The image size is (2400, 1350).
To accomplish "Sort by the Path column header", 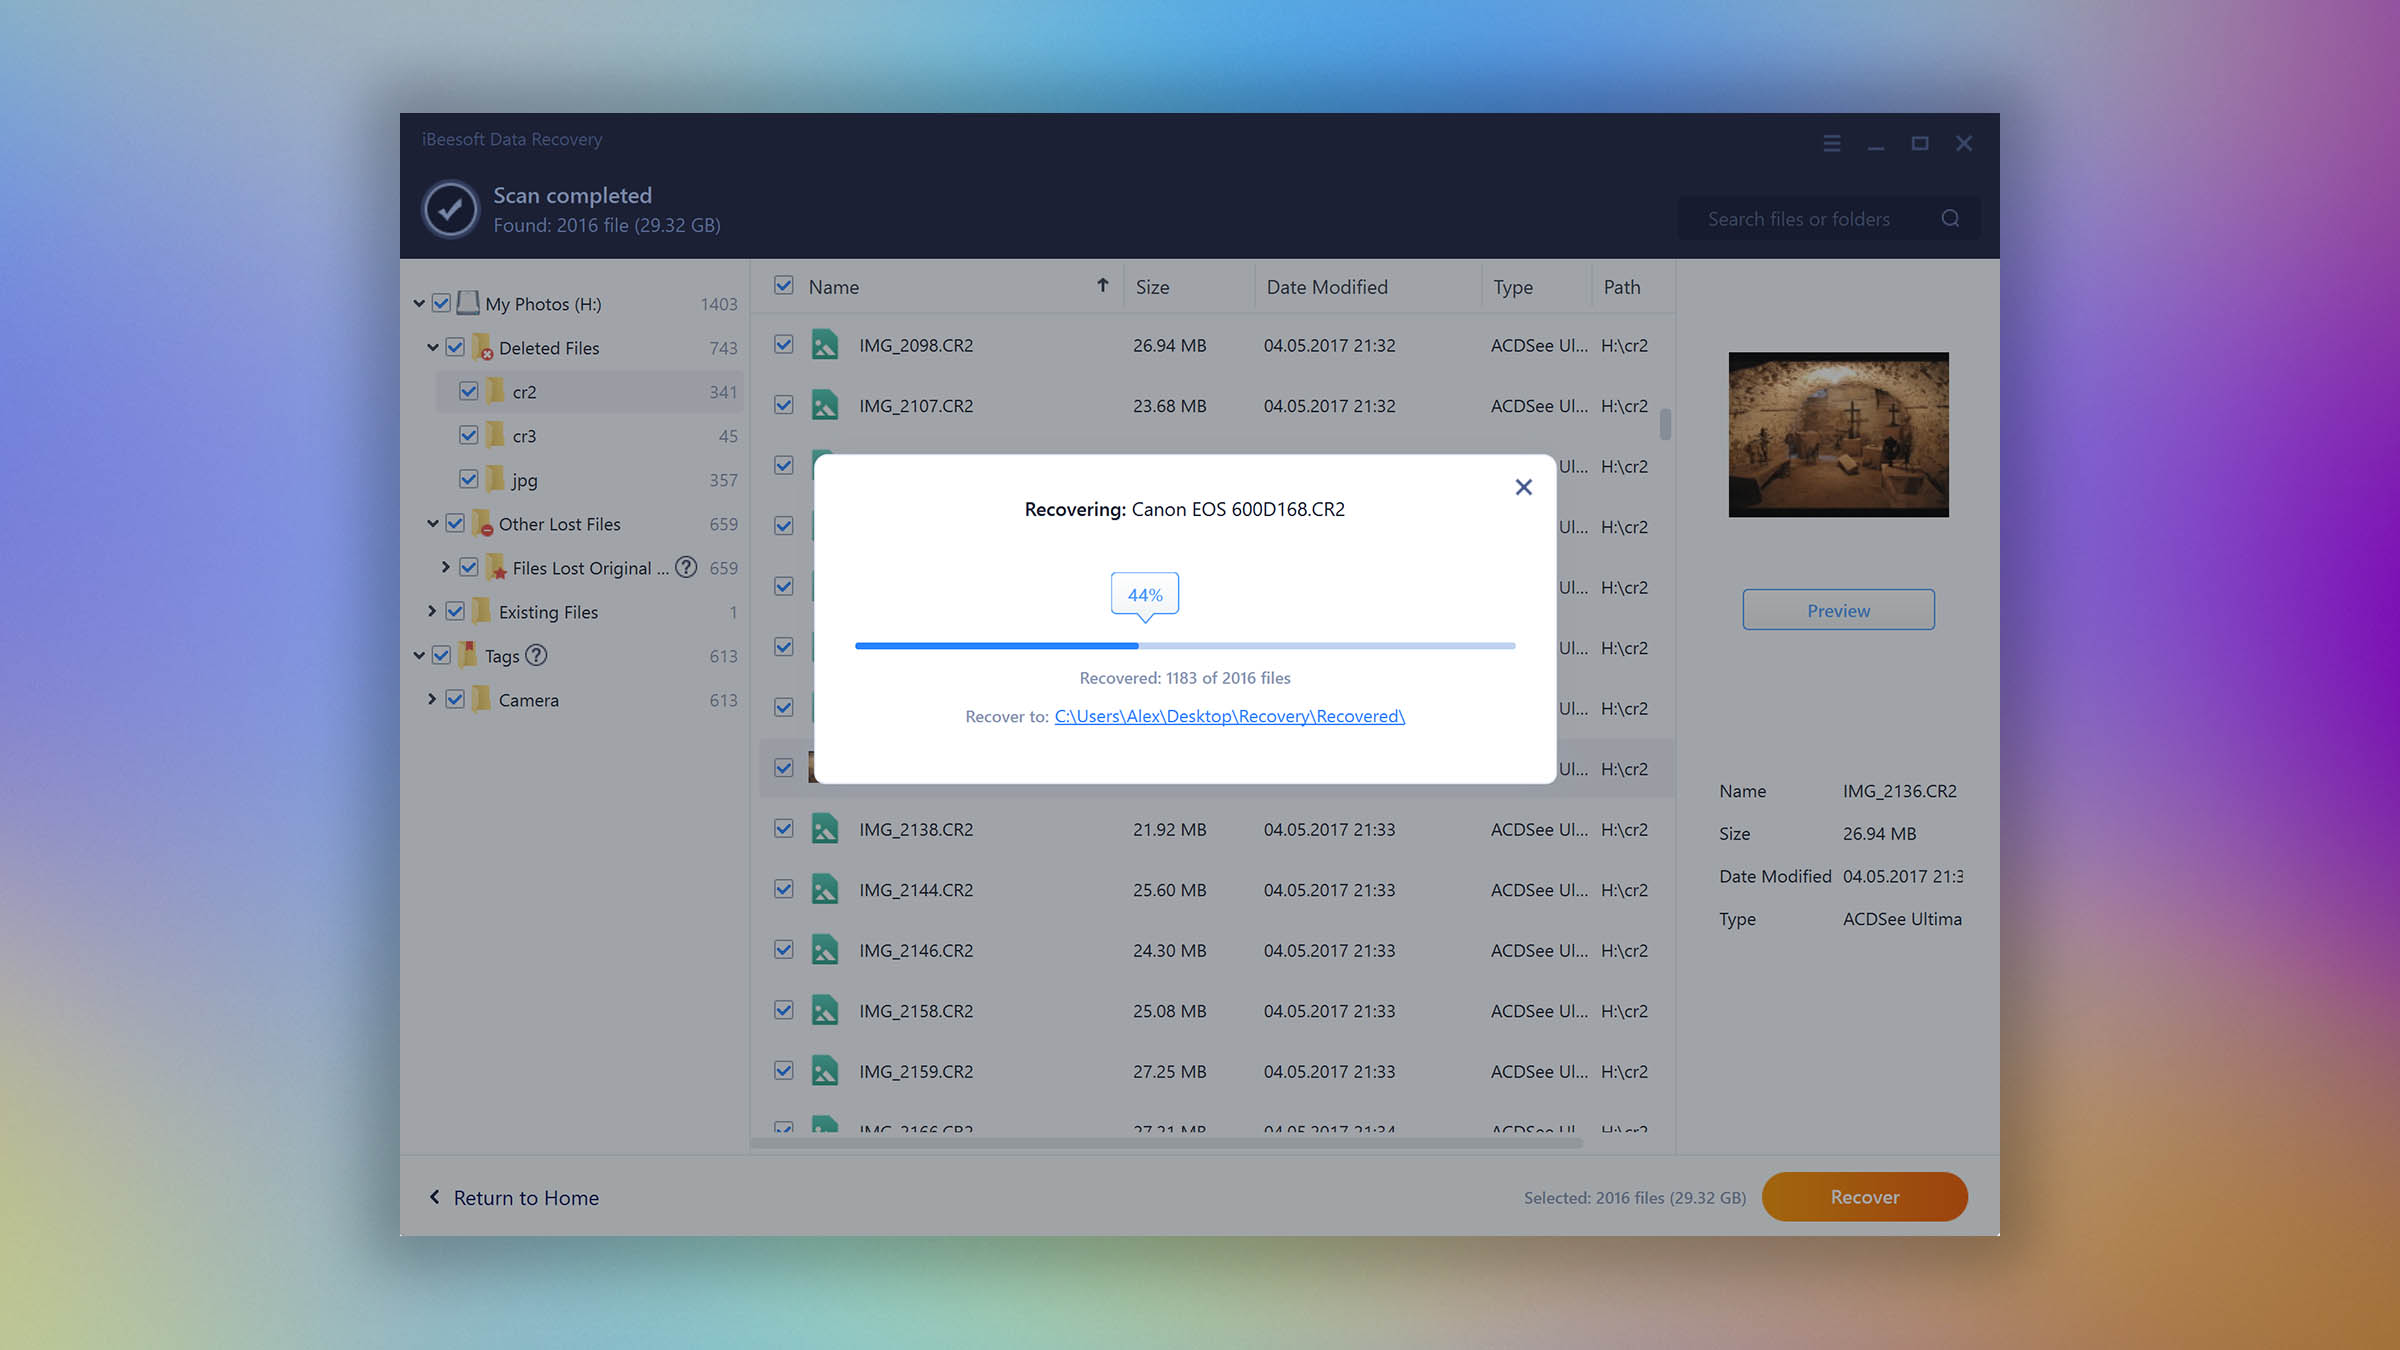I will click(x=1622, y=287).
